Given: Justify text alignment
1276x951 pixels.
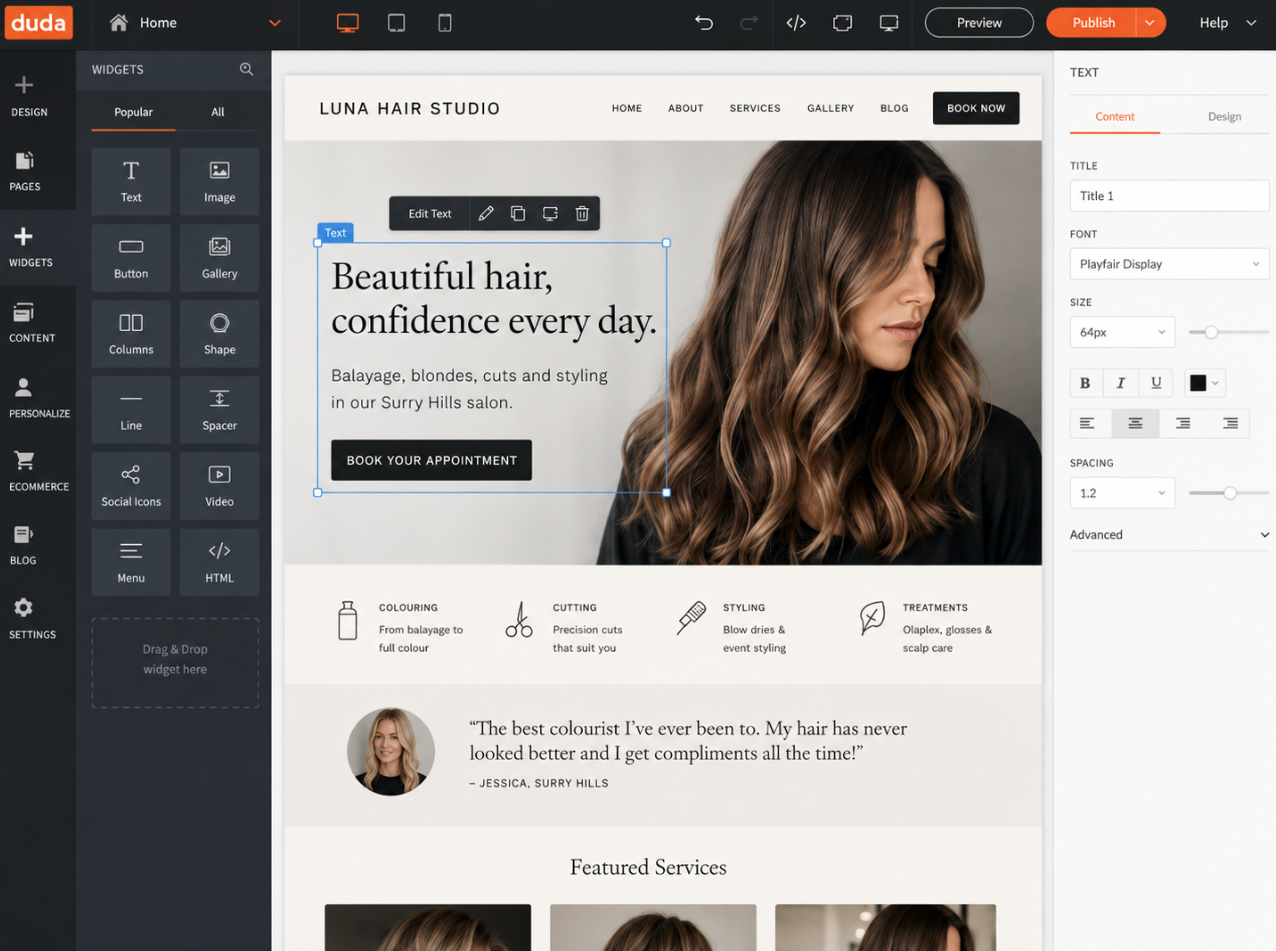Looking at the screenshot, I should click(x=1230, y=423).
